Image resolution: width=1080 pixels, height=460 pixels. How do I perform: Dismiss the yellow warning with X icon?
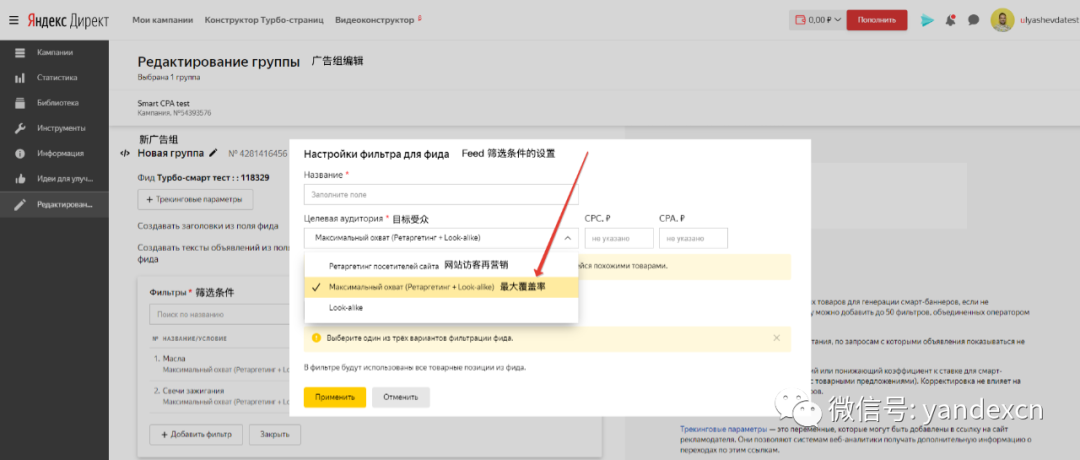(776, 338)
